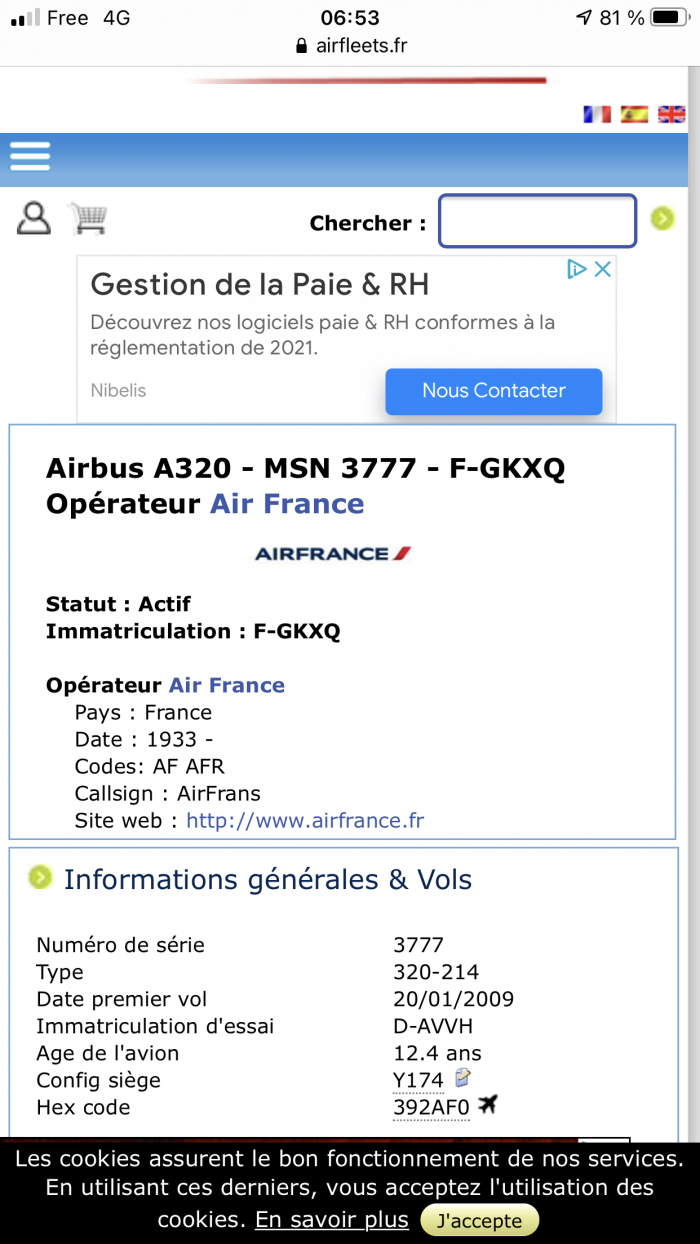Image resolution: width=700 pixels, height=1244 pixels.
Task: View the shopping cart
Action: click(x=88, y=218)
